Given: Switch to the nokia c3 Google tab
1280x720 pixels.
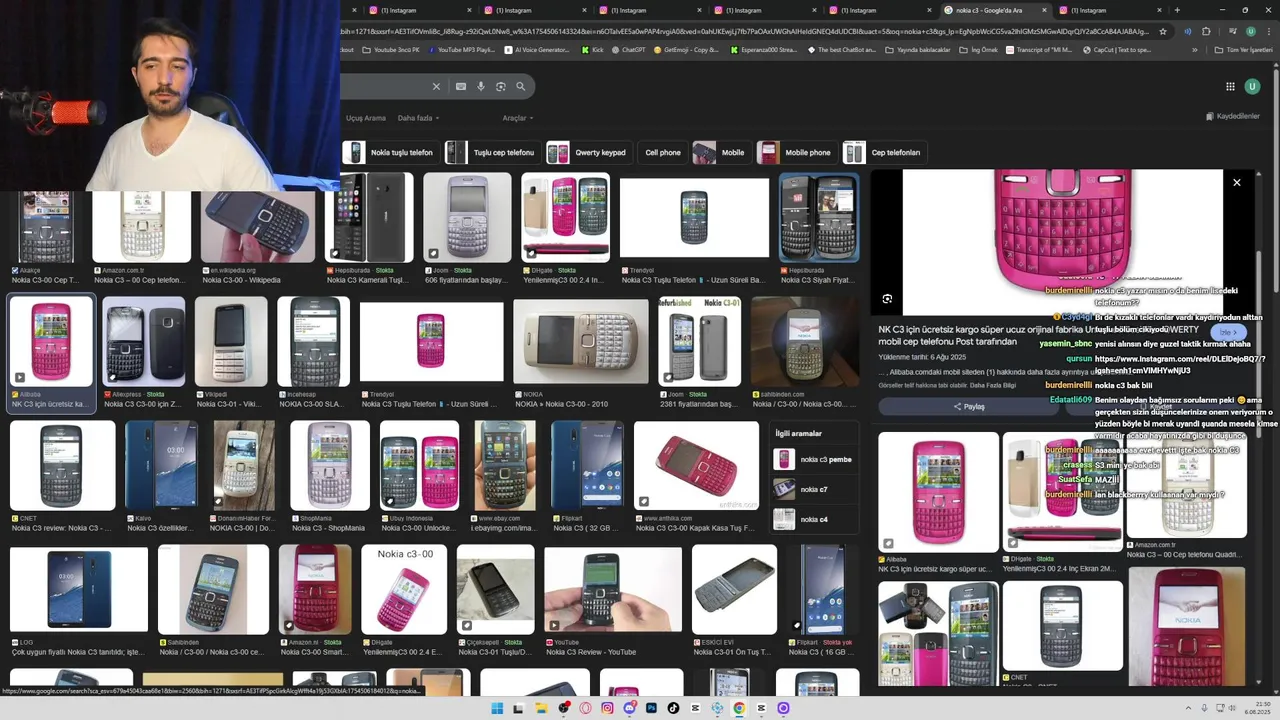Looking at the screenshot, I should click(995, 10).
